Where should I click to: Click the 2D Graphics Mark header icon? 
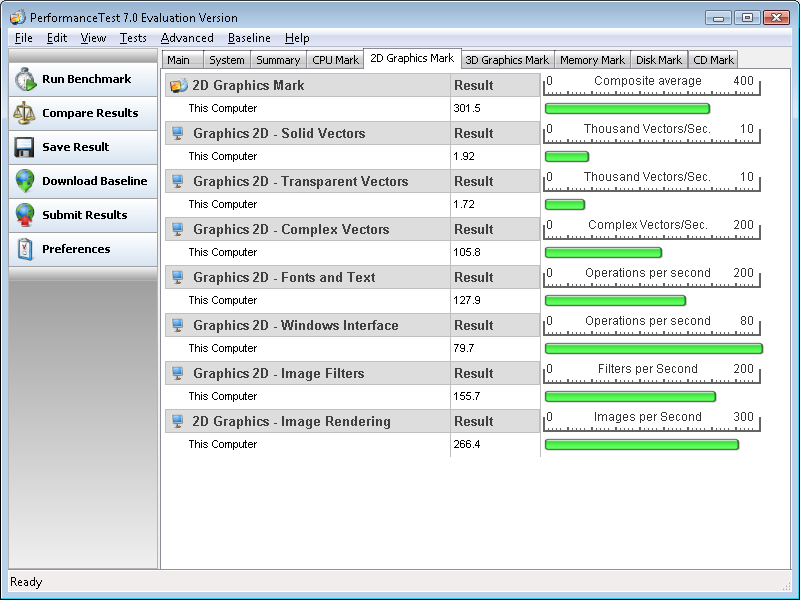click(179, 86)
